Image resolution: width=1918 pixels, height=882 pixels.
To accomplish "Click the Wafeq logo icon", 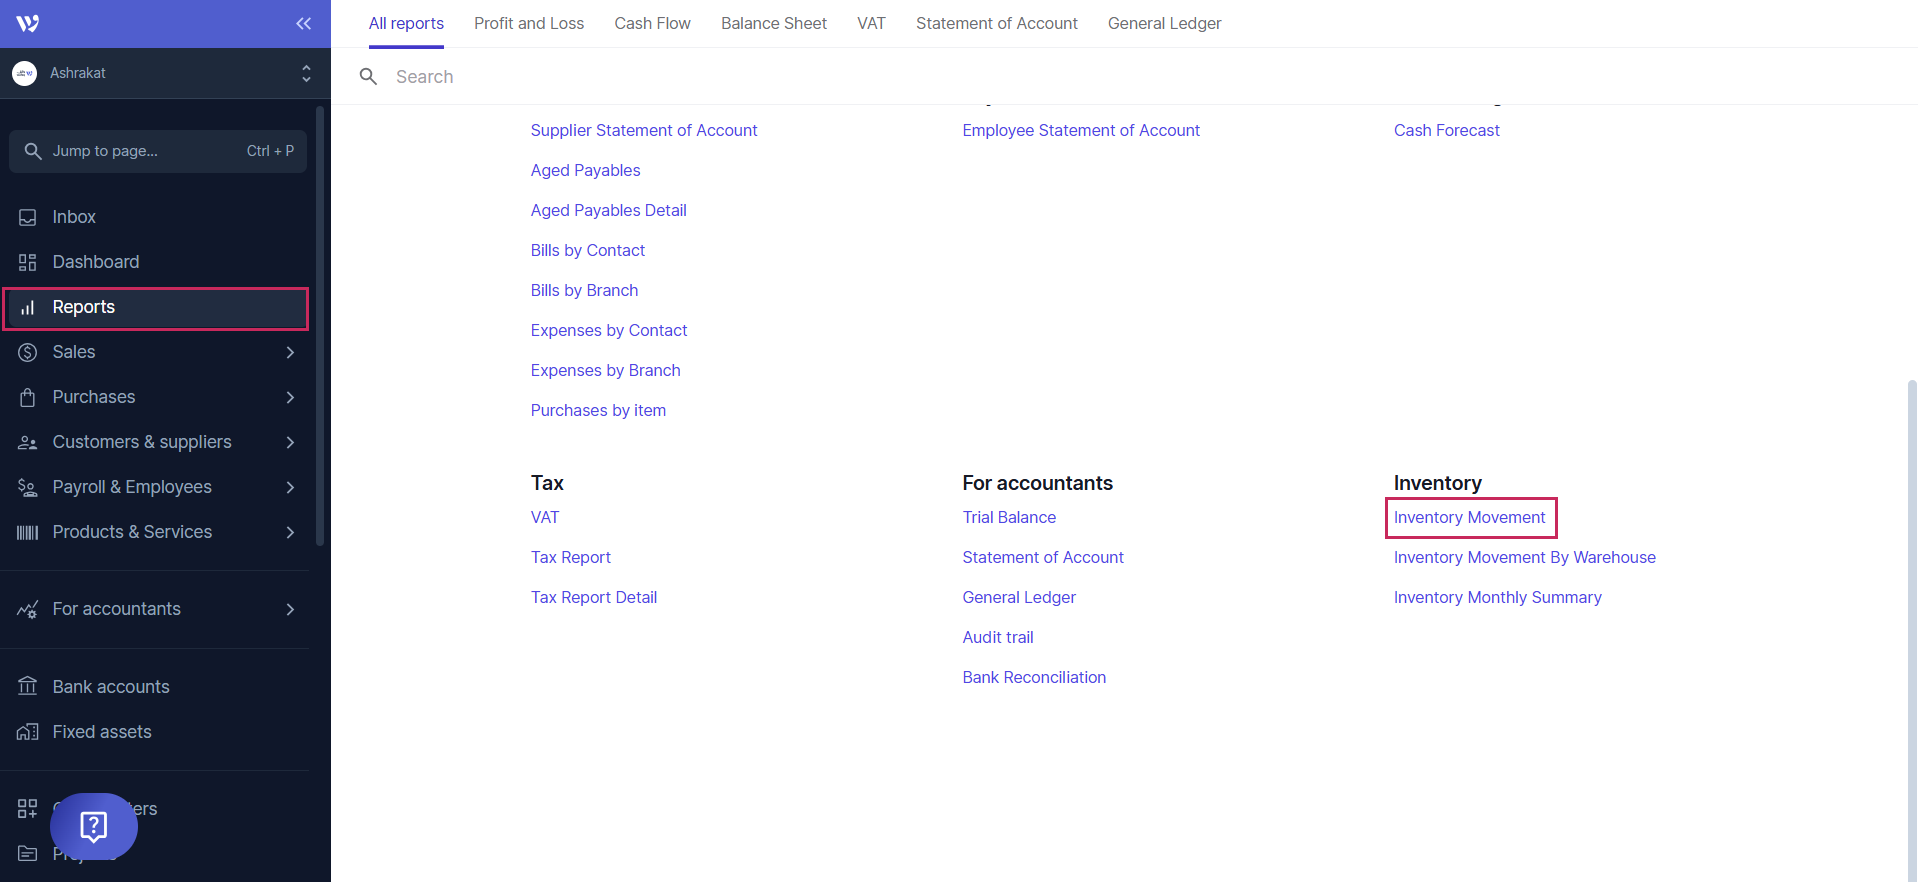I will tap(28, 23).
